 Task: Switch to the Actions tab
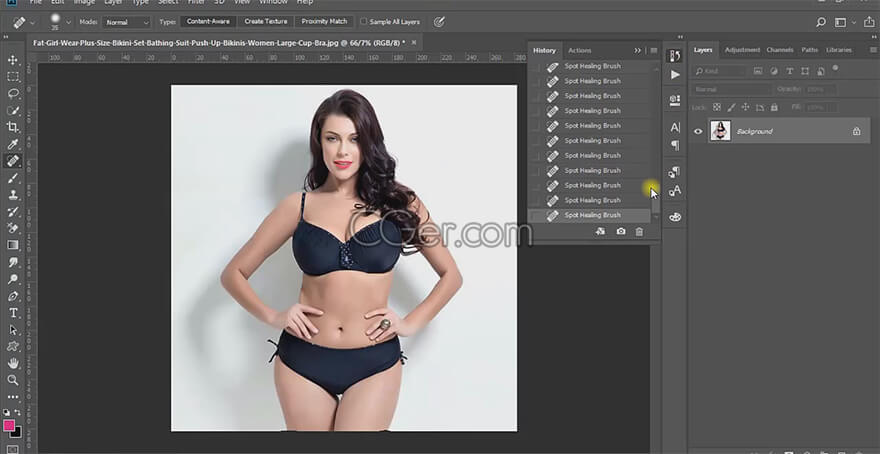click(x=579, y=51)
